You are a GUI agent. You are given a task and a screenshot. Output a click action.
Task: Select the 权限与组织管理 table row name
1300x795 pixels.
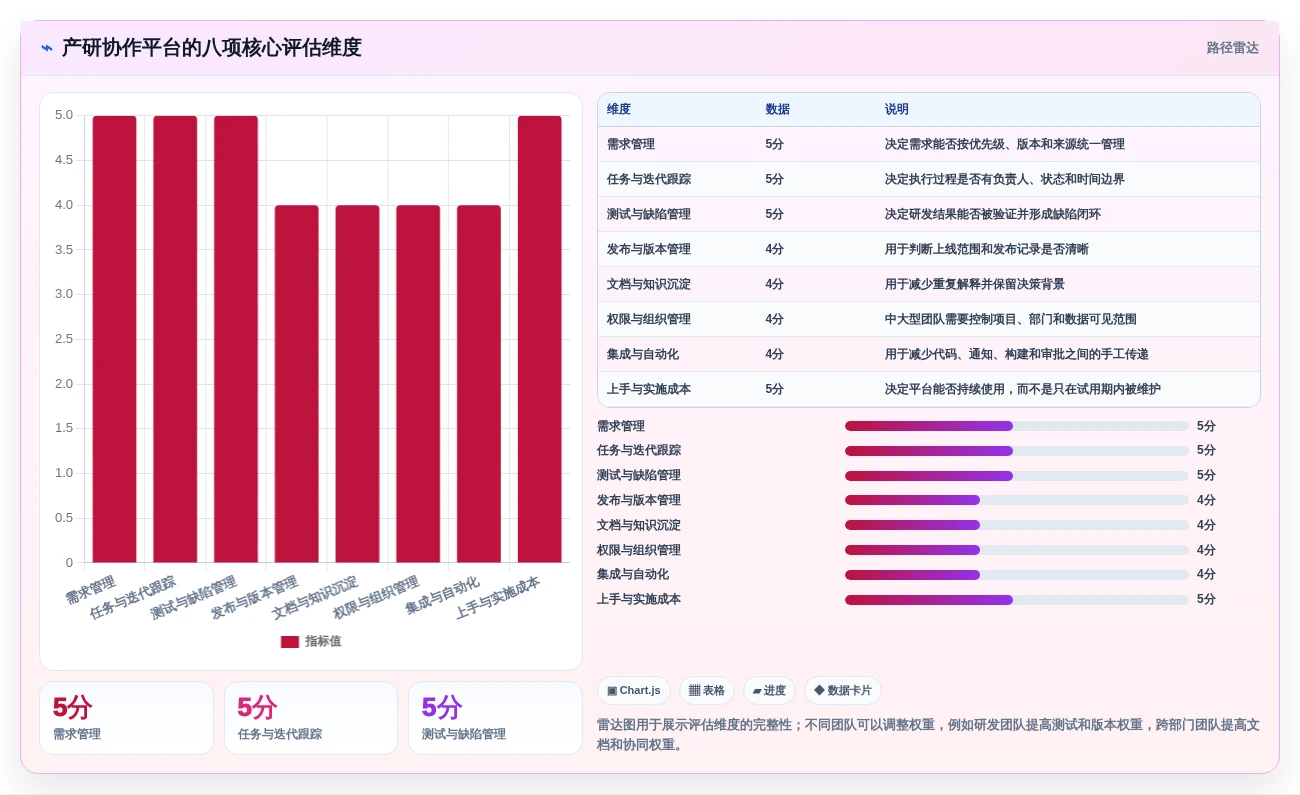pyautogui.click(x=649, y=320)
